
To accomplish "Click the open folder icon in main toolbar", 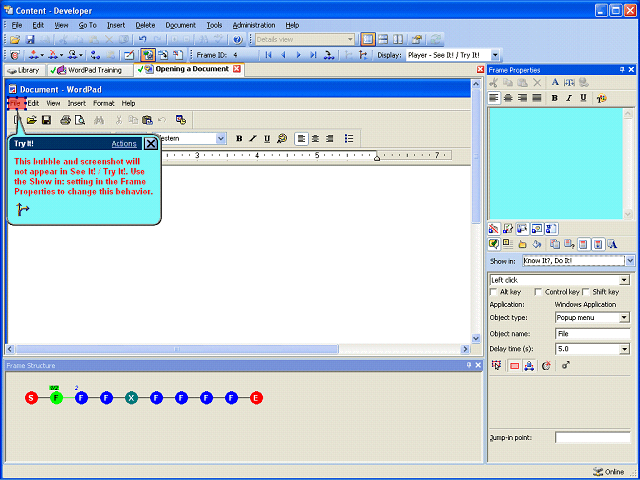I will coord(15,40).
